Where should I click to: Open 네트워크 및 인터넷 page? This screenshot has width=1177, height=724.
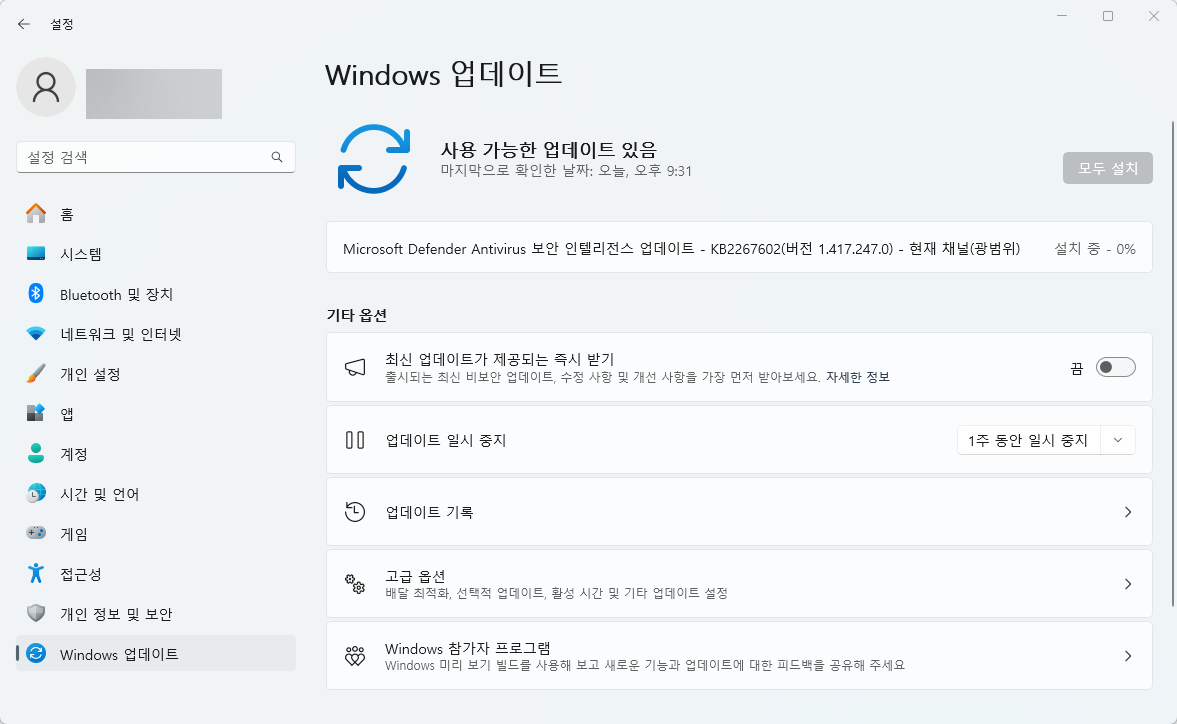click(x=156, y=334)
